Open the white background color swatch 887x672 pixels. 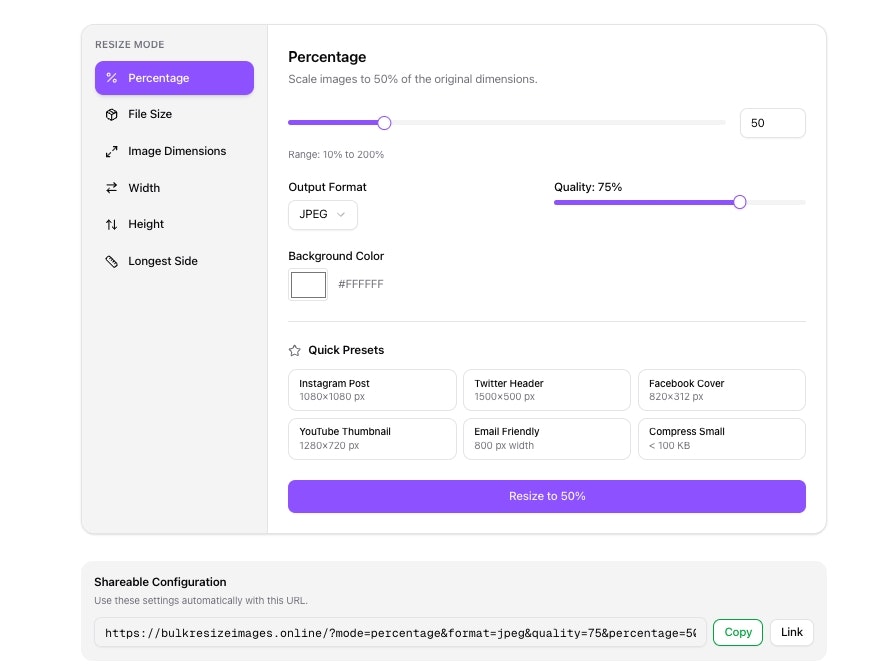(x=308, y=285)
